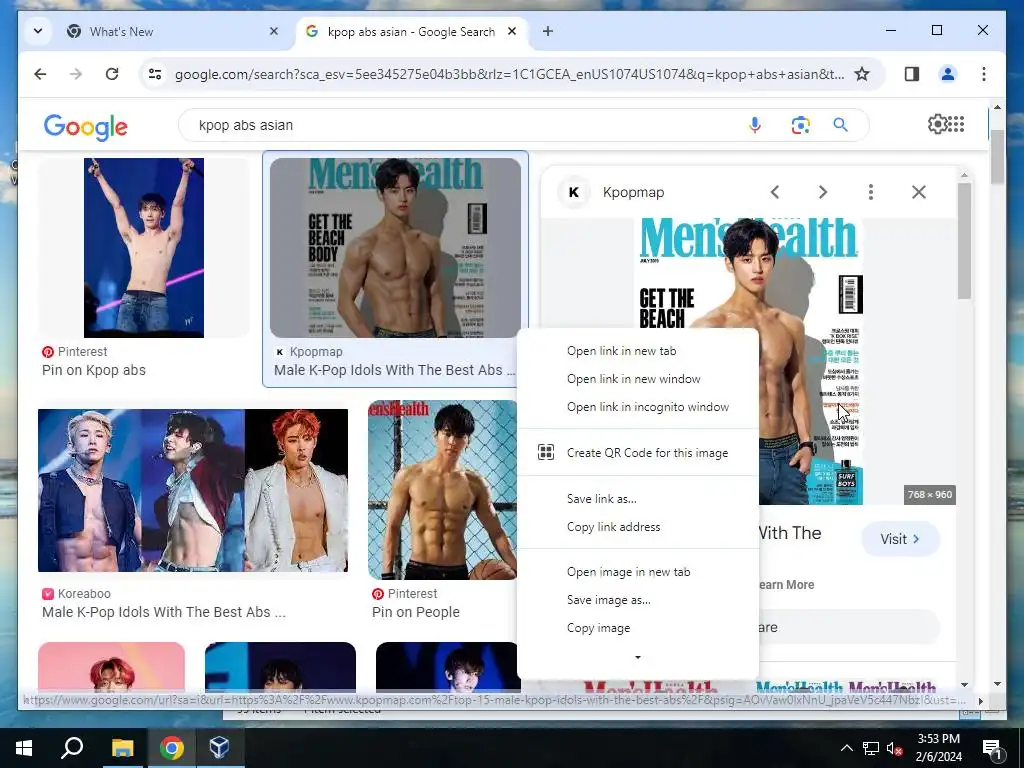Click the page vertical scrollbar thumb
This screenshot has width=1024, height=768.
tap(997, 155)
